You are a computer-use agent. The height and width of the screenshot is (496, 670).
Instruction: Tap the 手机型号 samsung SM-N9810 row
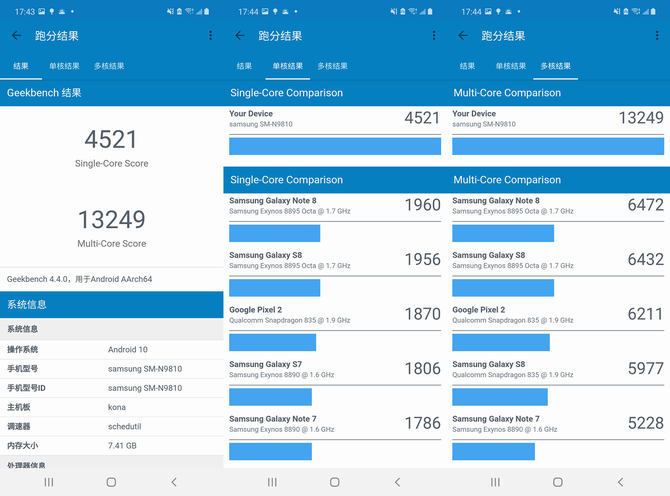tap(112, 369)
